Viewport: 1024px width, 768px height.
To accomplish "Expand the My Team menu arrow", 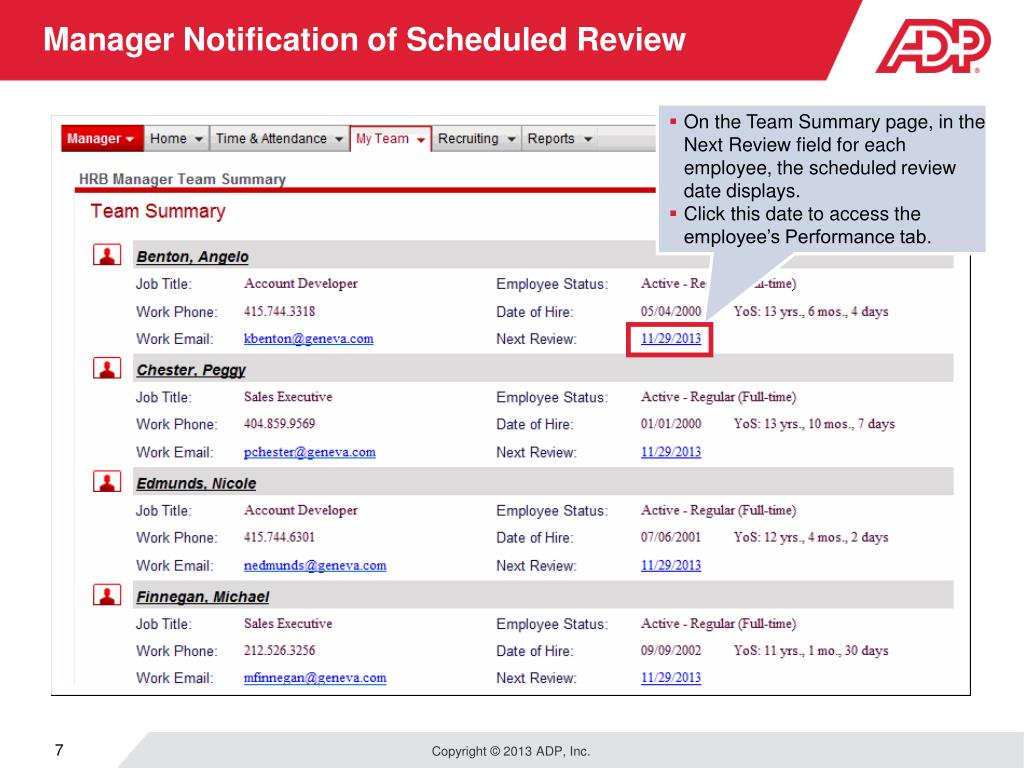I will tap(421, 140).
